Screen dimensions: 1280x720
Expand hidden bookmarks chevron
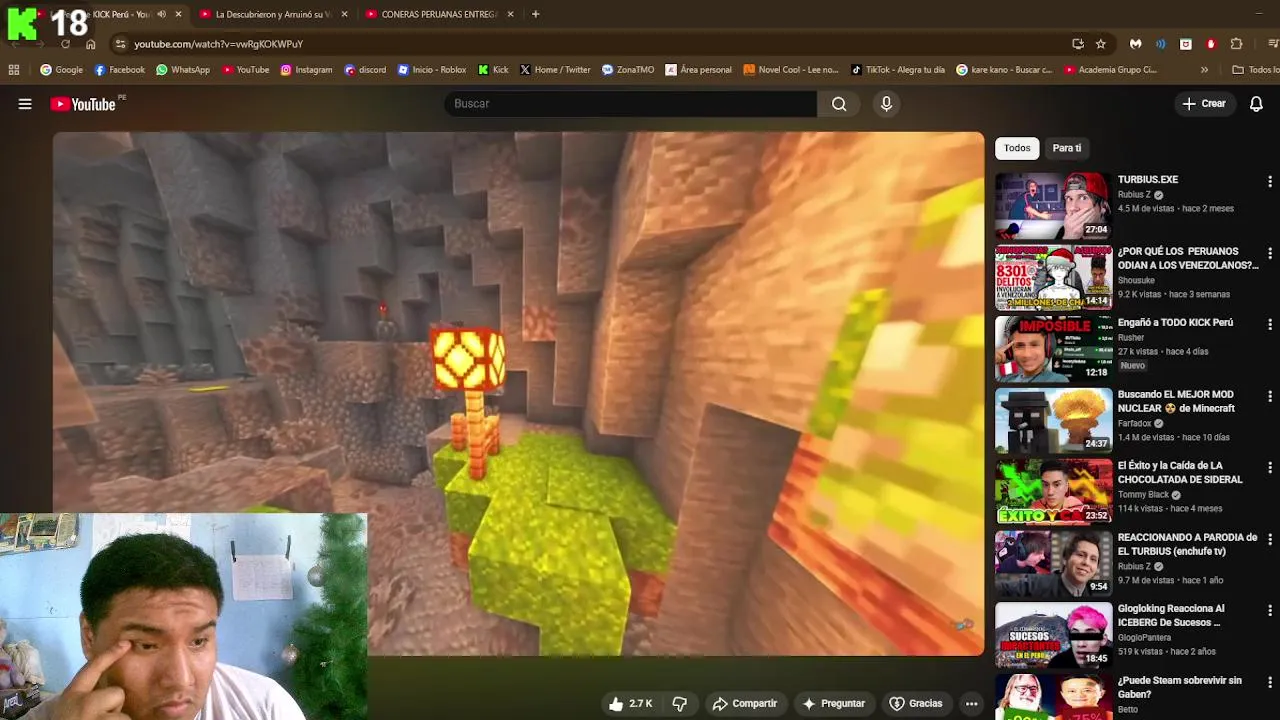[1204, 70]
